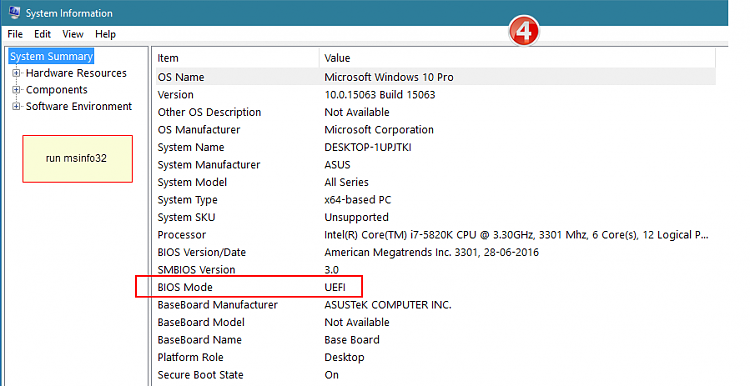Screen dimensions: 750x386
Task: Click the Item column header
Action: point(237,58)
